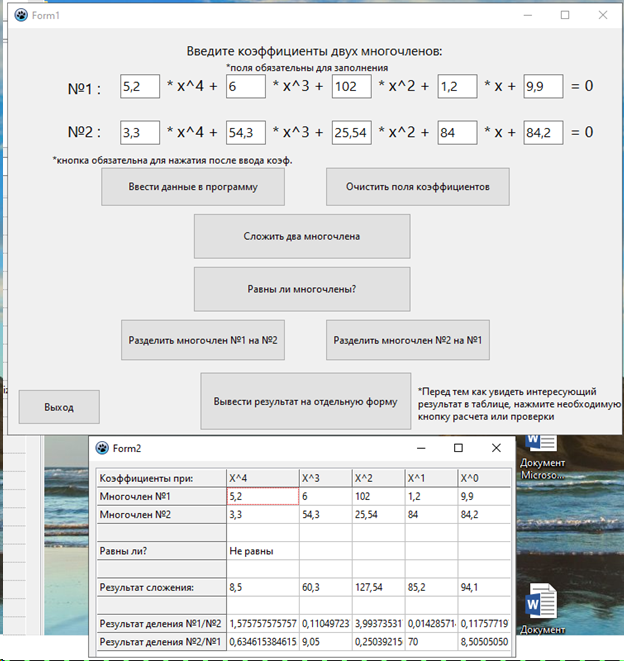This screenshot has width=624, height=661.
Task: Select the Результат деления №1/№2 row header
Action: point(161,623)
